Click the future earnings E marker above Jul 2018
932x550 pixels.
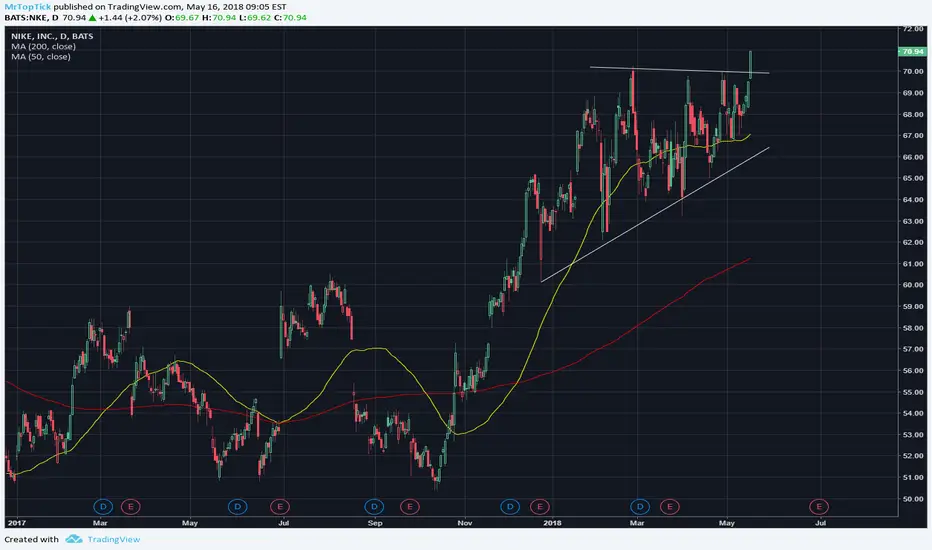(x=818, y=507)
